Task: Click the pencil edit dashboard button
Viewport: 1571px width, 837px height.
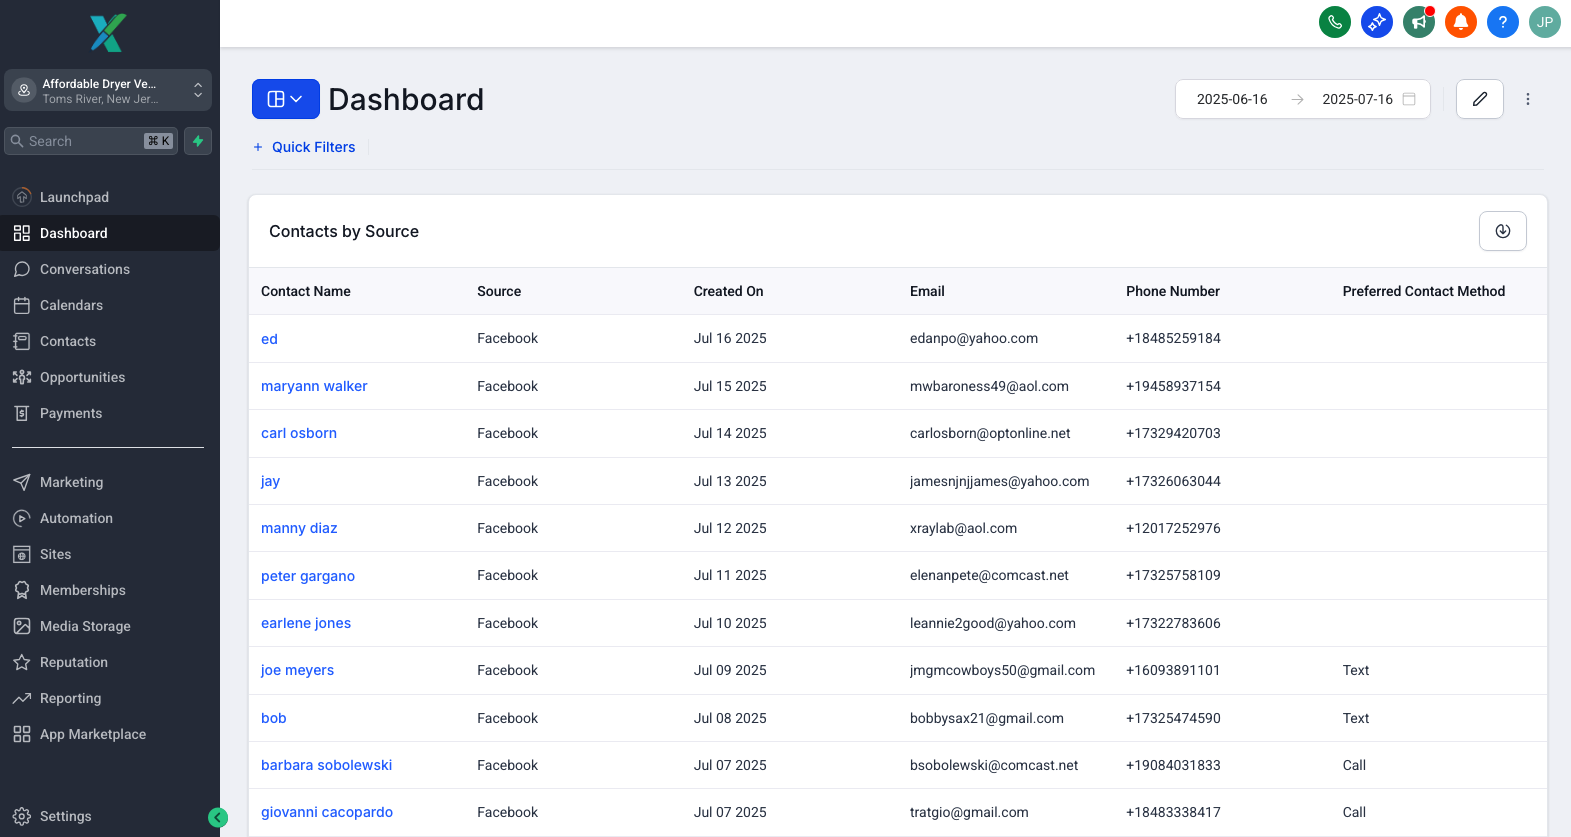Action: tap(1479, 99)
